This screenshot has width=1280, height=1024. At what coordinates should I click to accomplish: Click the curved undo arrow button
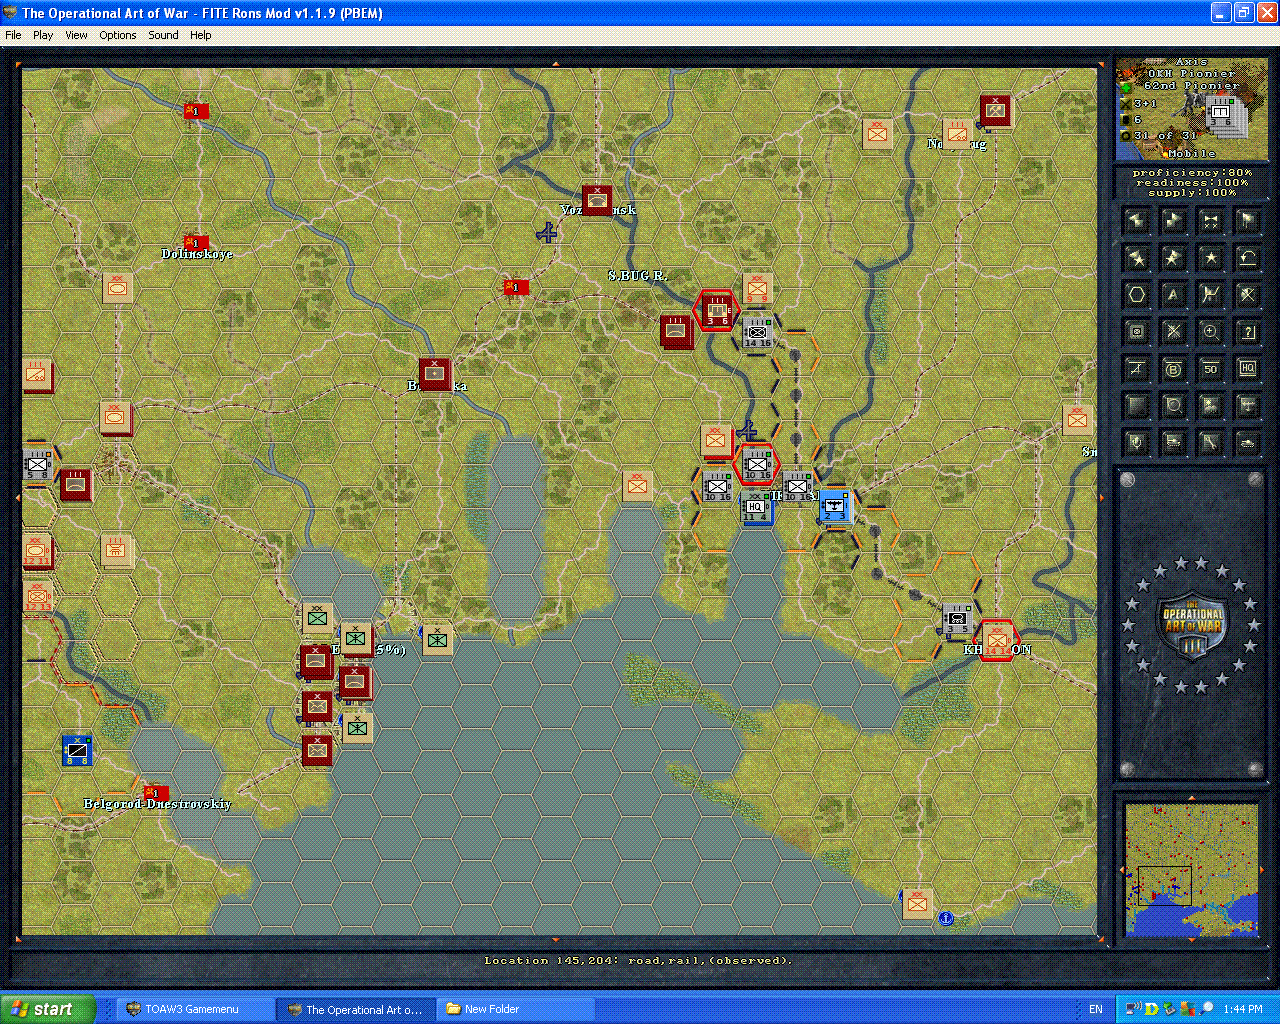[1247, 258]
